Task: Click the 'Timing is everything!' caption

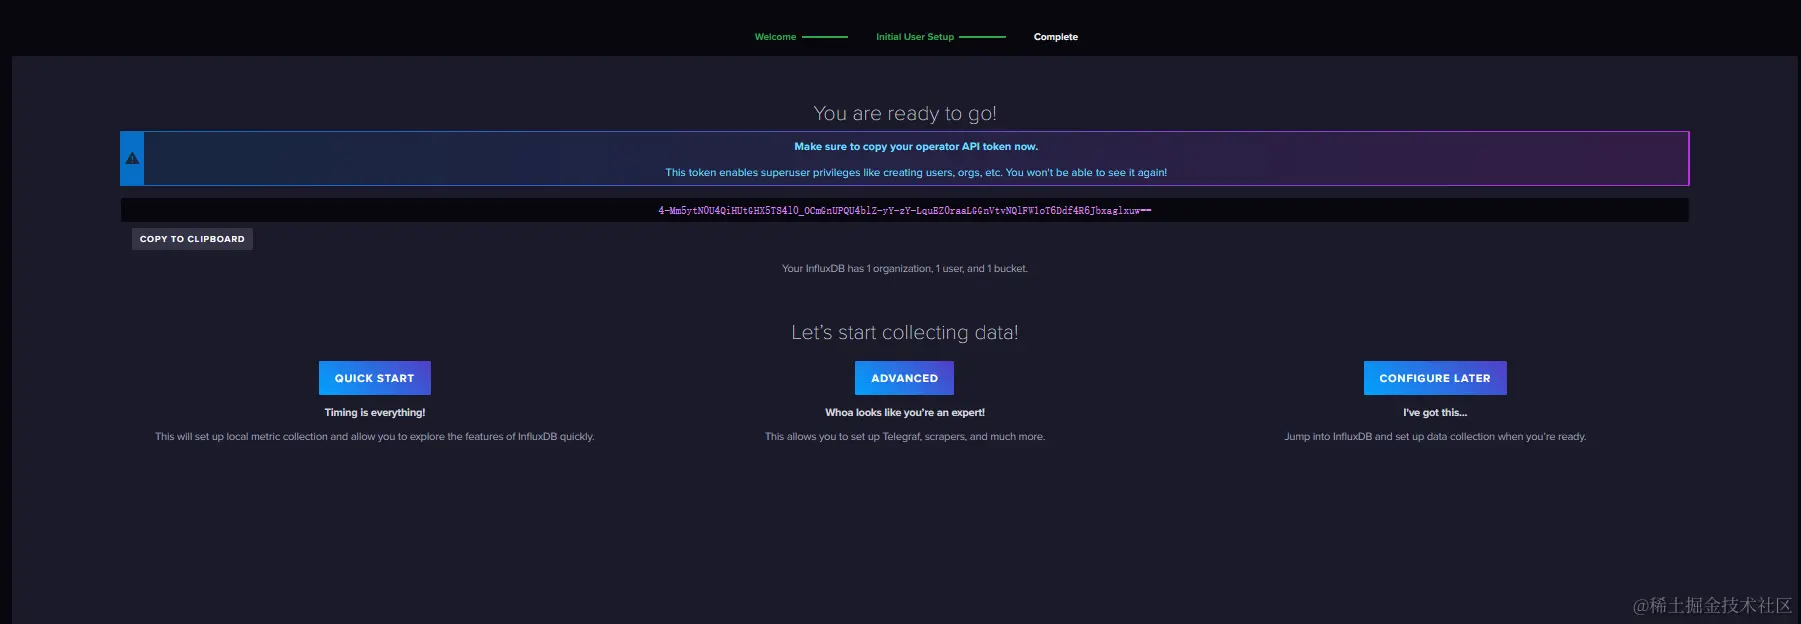Action: tap(375, 413)
